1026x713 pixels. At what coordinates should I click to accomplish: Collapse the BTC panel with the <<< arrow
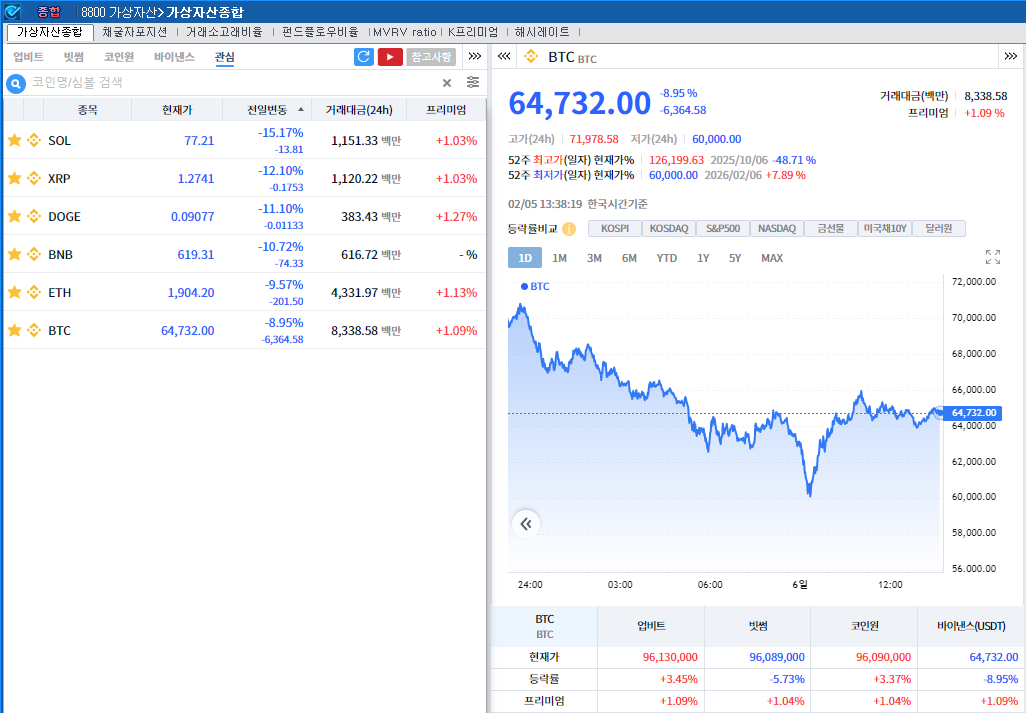pyautogui.click(x=504, y=56)
